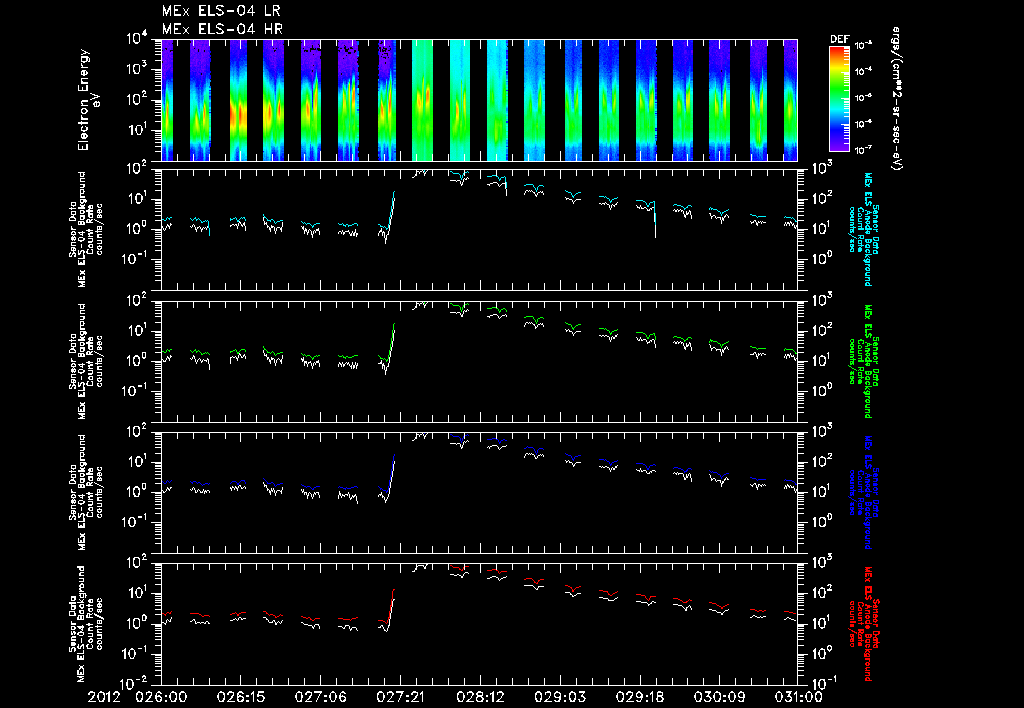Click the "MEx ELS-04 LR" title text

(221, 11)
